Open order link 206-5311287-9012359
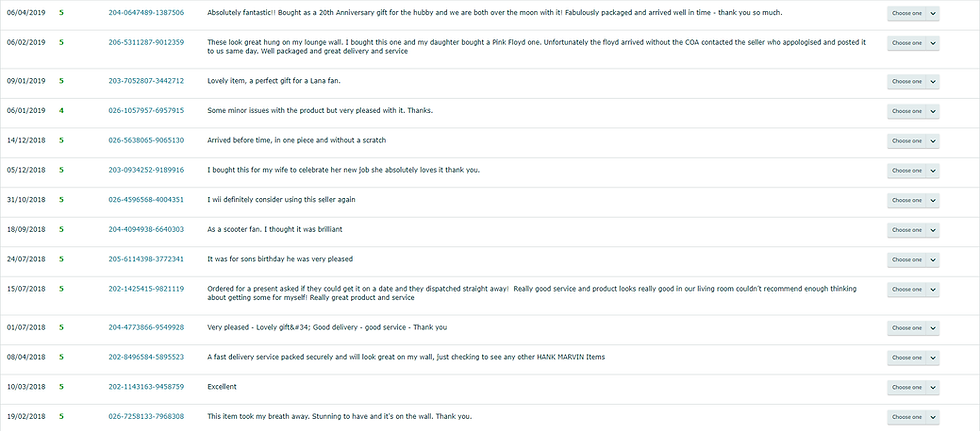The width and height of the screenshot is (980, 431). (146, 42)
